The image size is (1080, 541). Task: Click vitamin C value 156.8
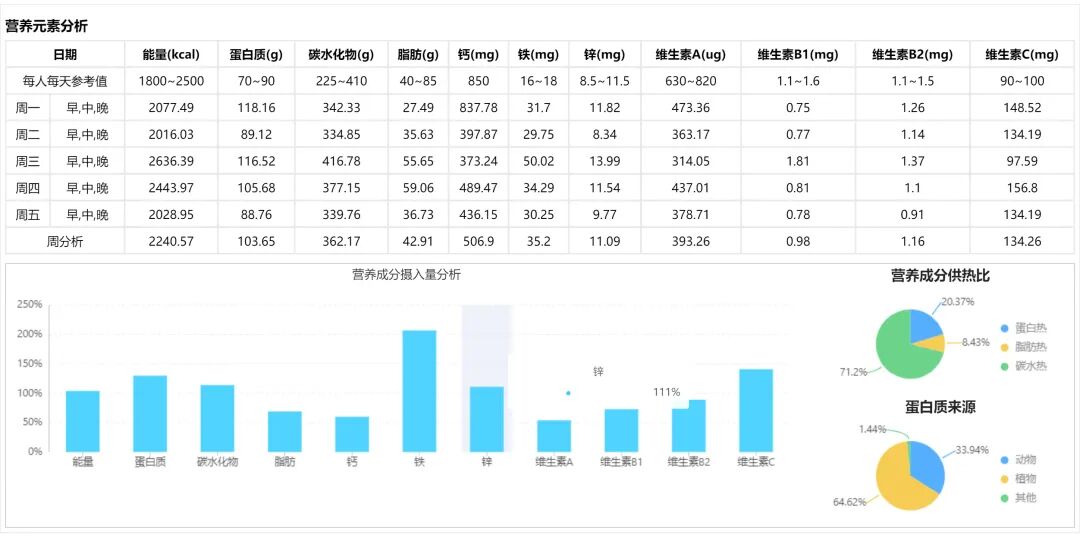click(1022, 188)
